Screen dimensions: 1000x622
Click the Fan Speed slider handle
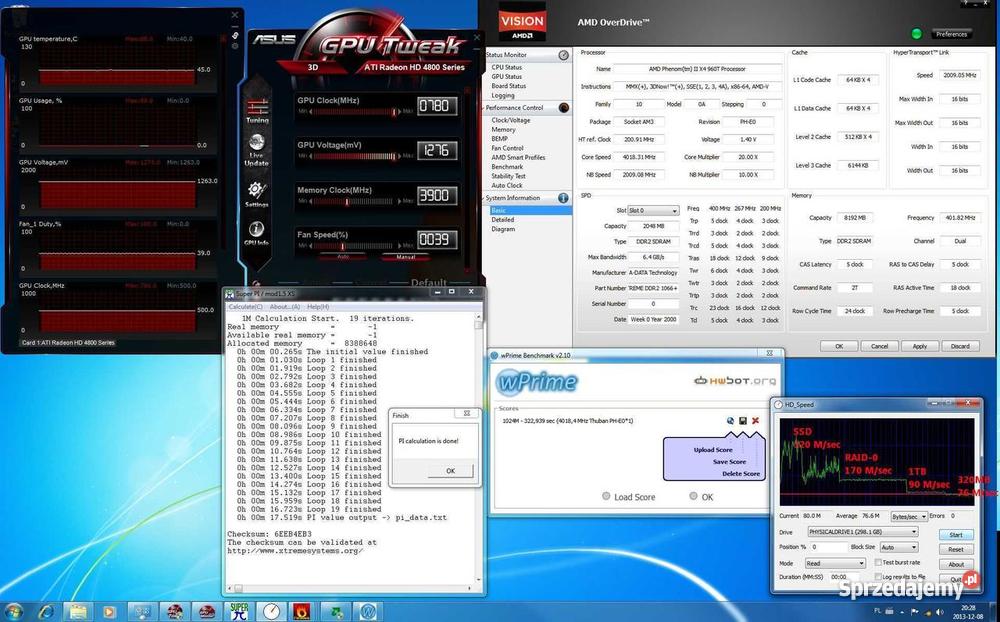tap(342, 246)
